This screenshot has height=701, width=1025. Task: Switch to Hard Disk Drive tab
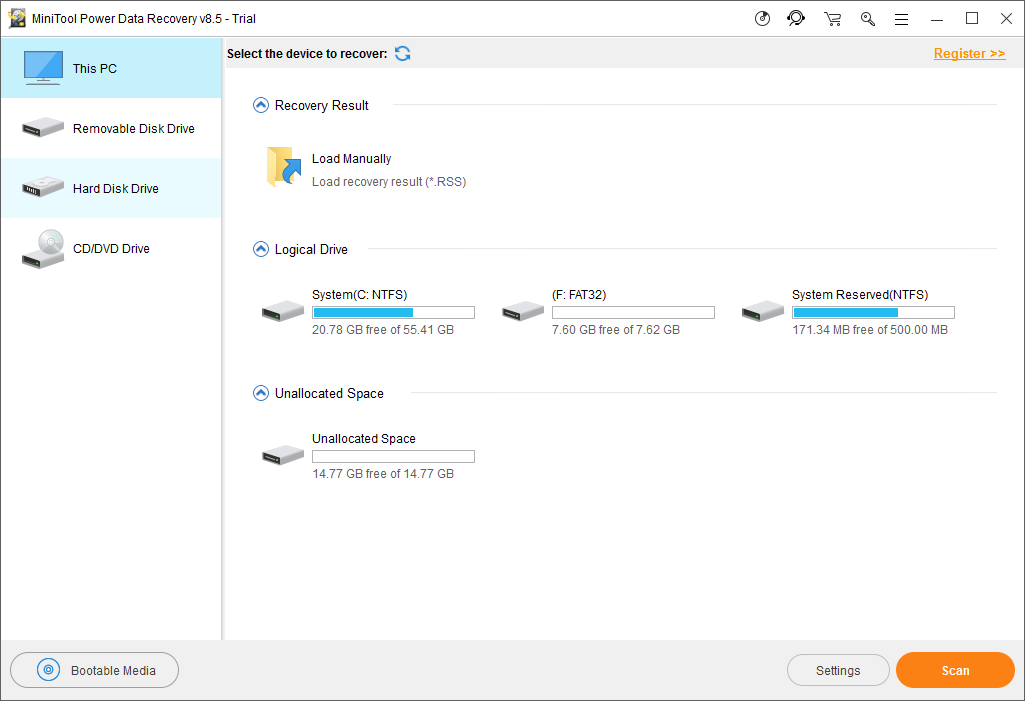point(111,188)
